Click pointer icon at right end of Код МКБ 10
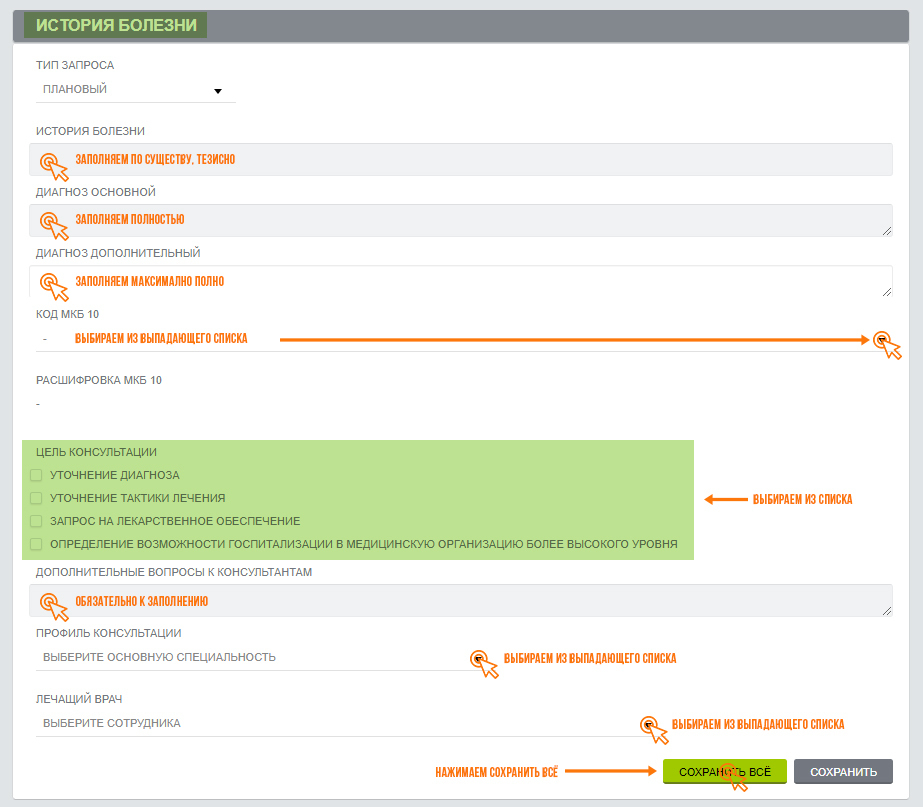 tap(884, 342)
